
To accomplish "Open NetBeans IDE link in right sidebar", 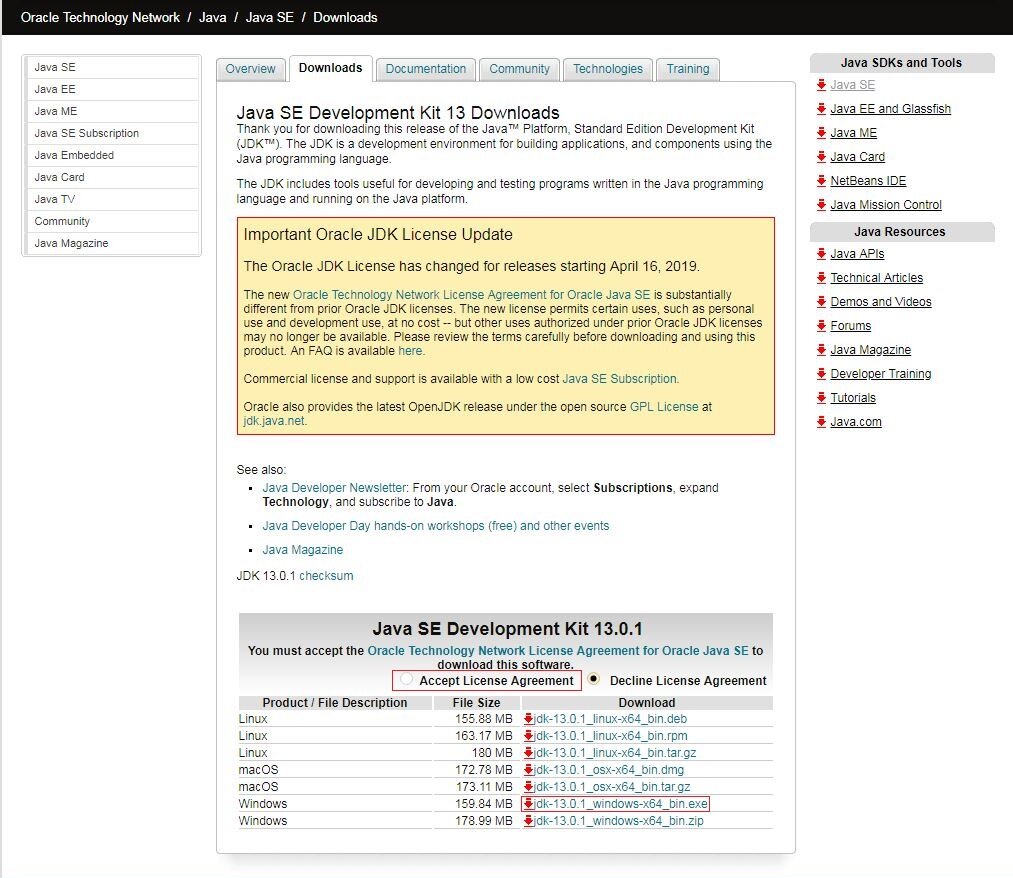I will pos(868,180).
